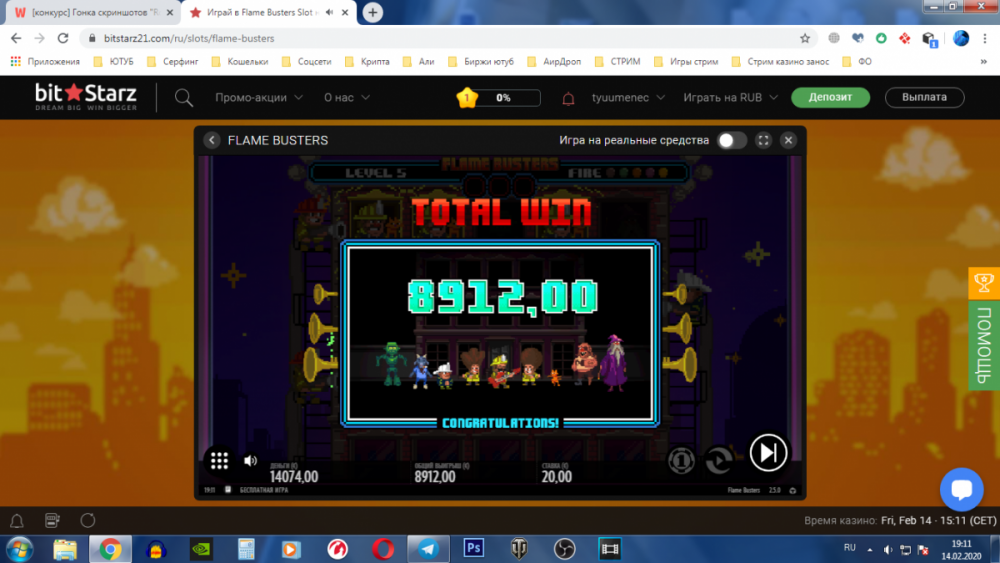Open the Серфинг bookmarks folder
The height and width of the screenshot is (563, 1000).
[172, 61]
